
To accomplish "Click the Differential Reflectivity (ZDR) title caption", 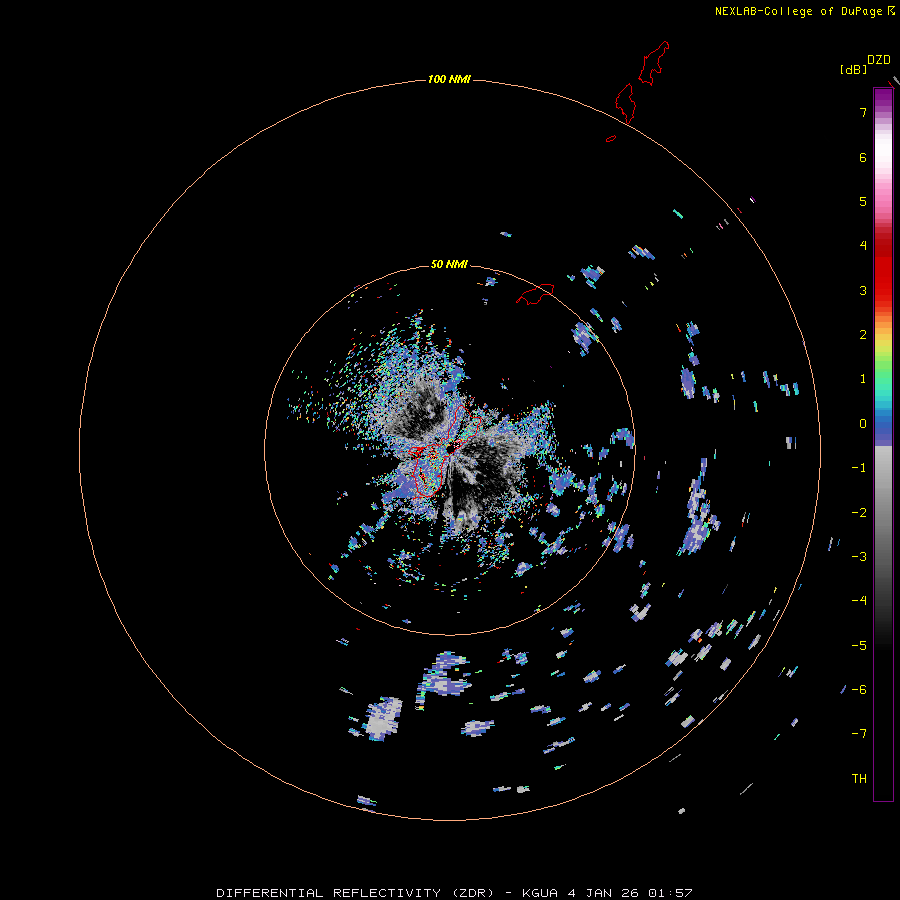I will [x=454, y=893].
